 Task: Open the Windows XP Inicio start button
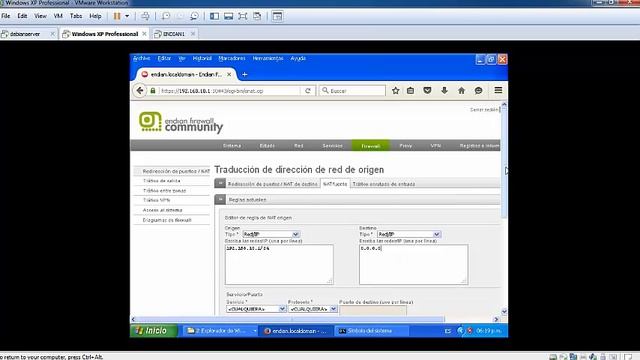154,331
